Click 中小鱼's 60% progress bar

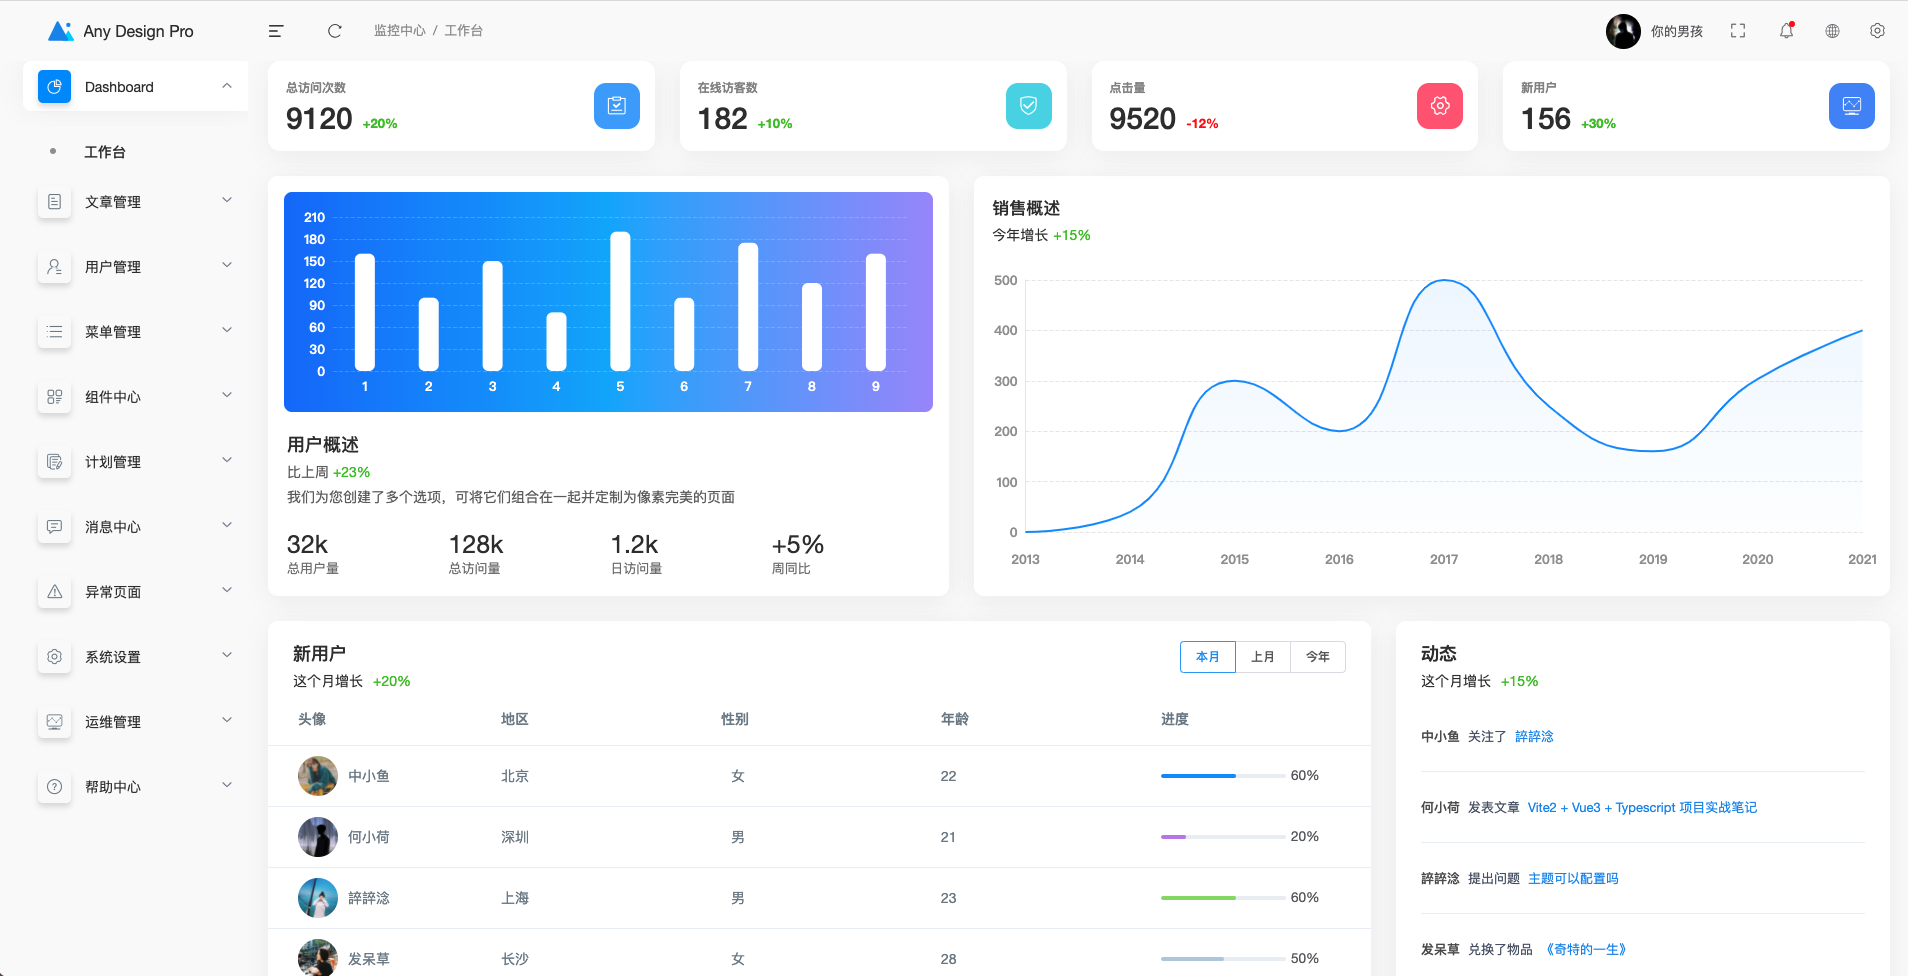click(x=1222, y=776)
